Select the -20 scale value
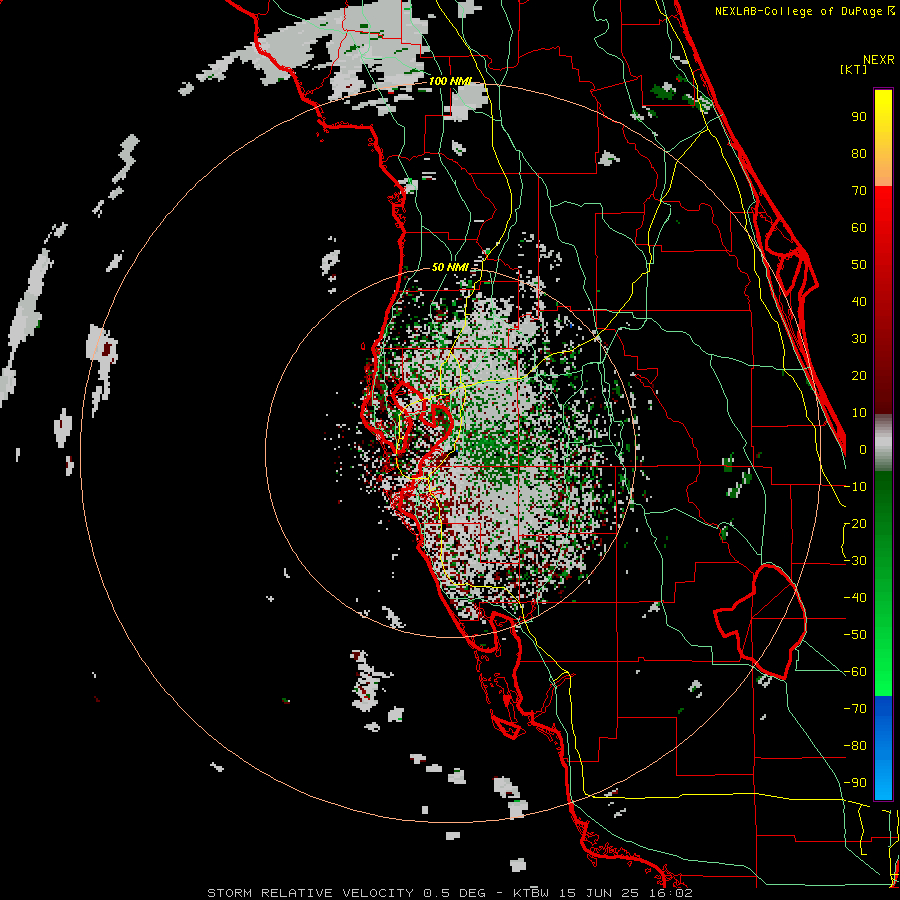 (855, 523)
